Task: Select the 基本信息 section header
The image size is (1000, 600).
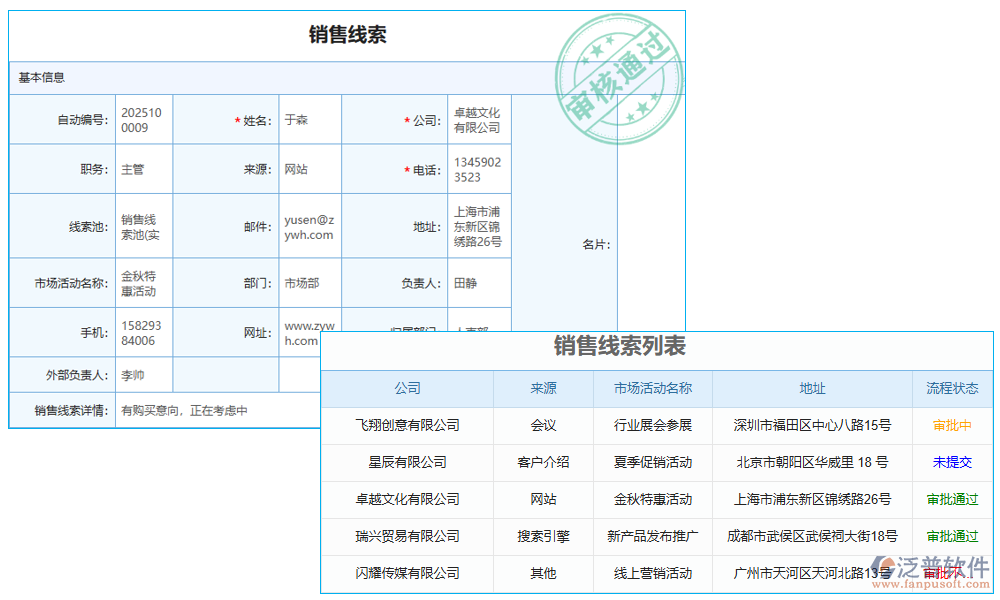Action: coord(40,76)
